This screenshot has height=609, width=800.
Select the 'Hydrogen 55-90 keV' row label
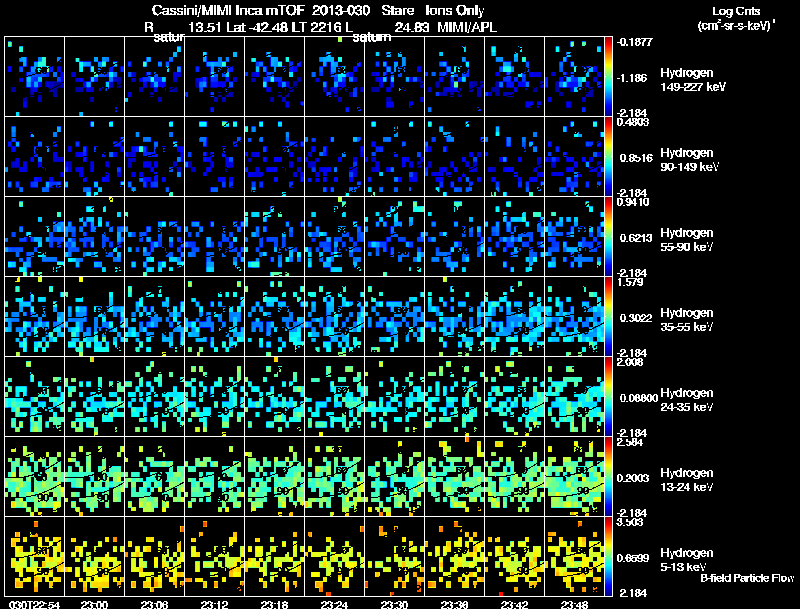coord(687,240)
